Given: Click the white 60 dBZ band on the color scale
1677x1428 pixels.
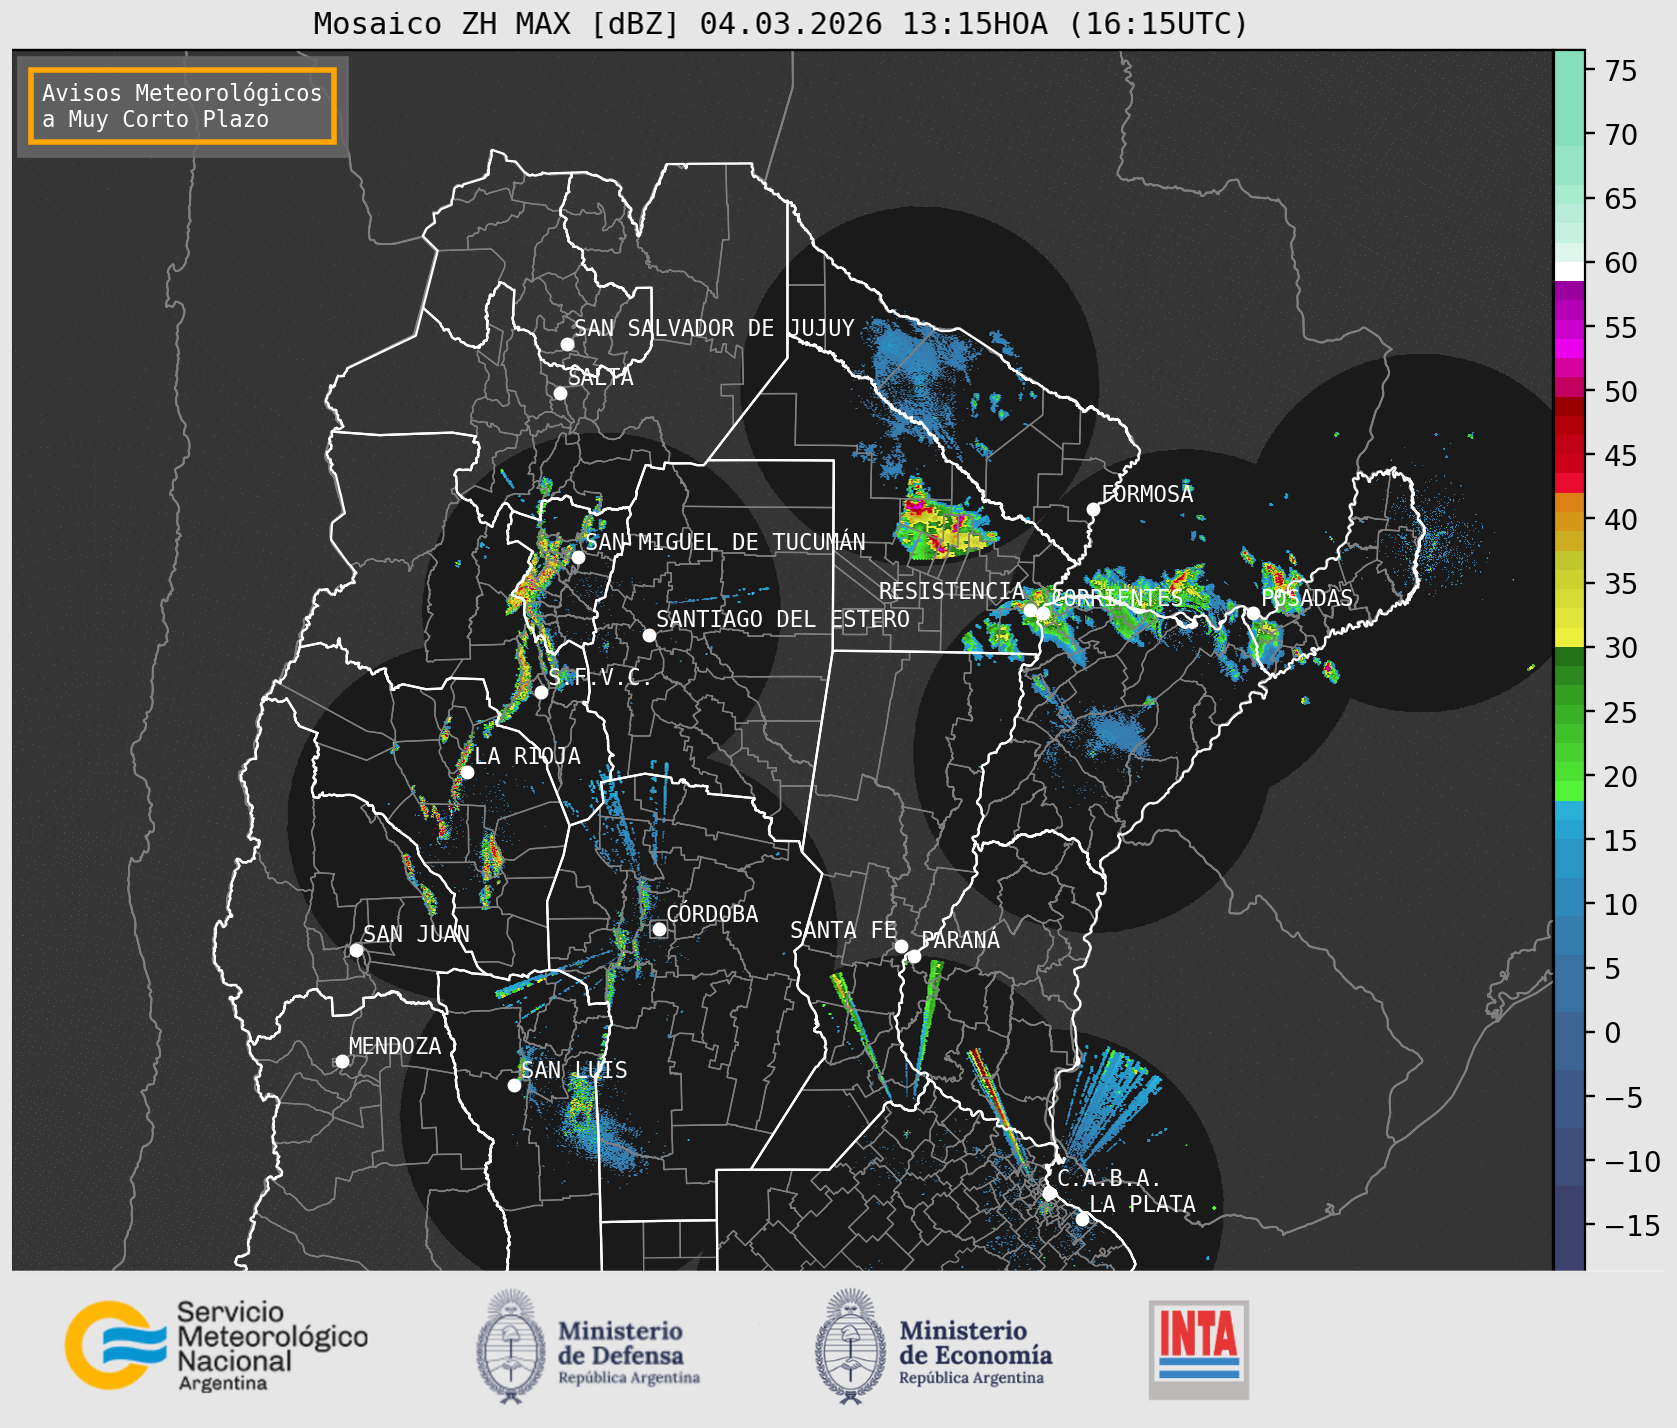Looking at the screenshot, I should coord(1569,271).
